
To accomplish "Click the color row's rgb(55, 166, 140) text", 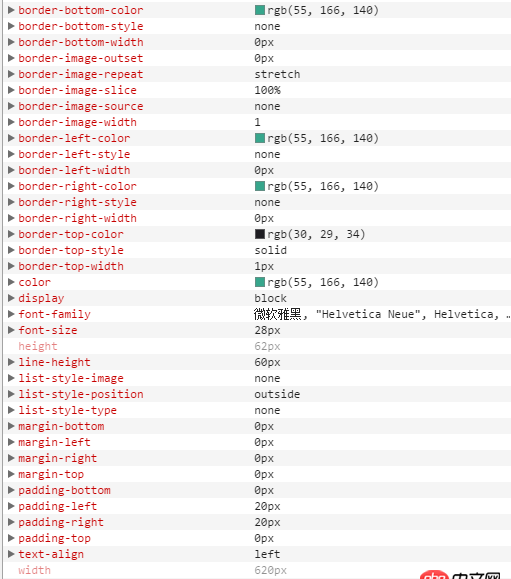I will (323, 282).
